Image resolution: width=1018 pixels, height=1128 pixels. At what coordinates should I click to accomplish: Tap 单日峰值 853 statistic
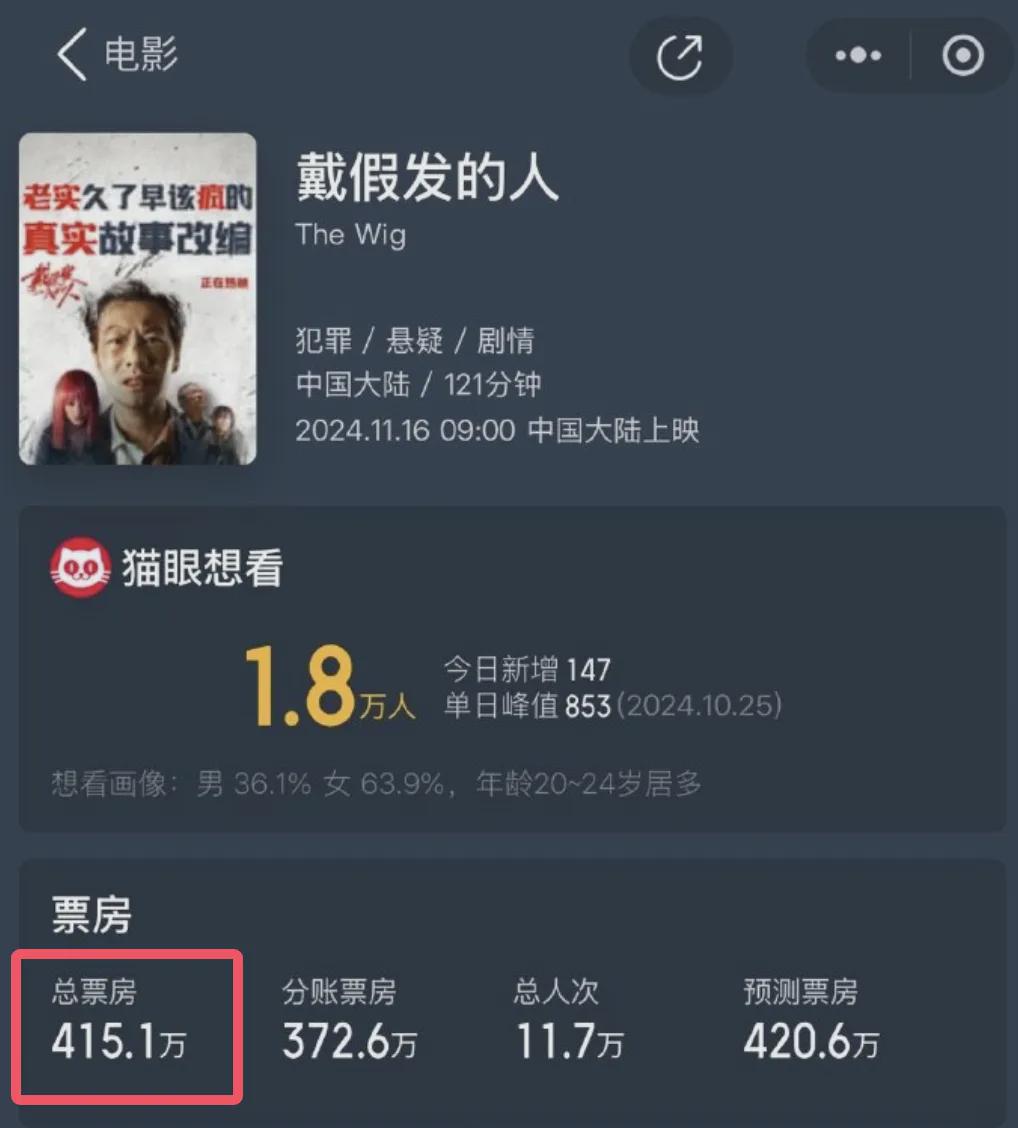pyautogui.click(x=613, y=706)
